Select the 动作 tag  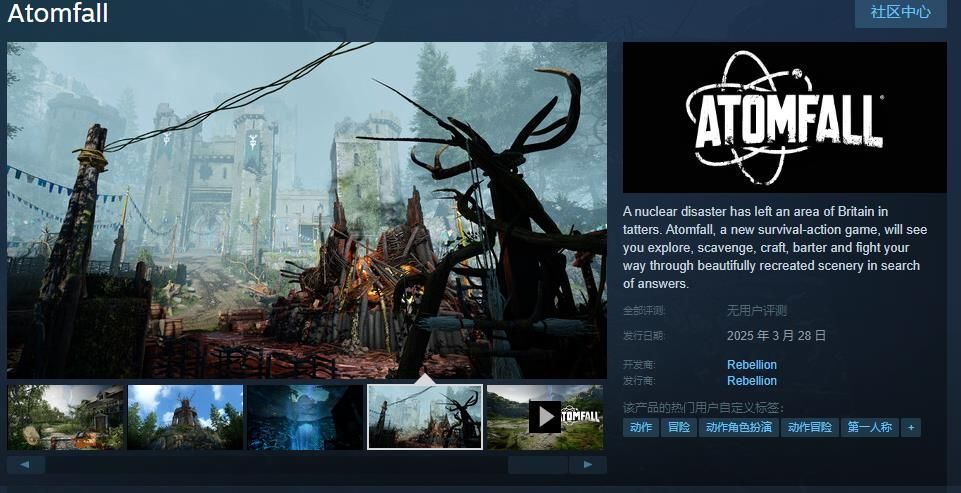pyautogui.click(x=640, y=428)
